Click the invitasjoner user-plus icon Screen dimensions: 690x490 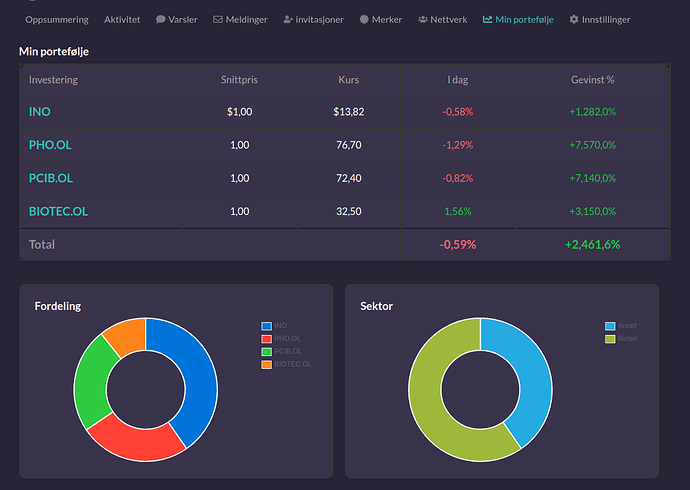coord(288,19)
